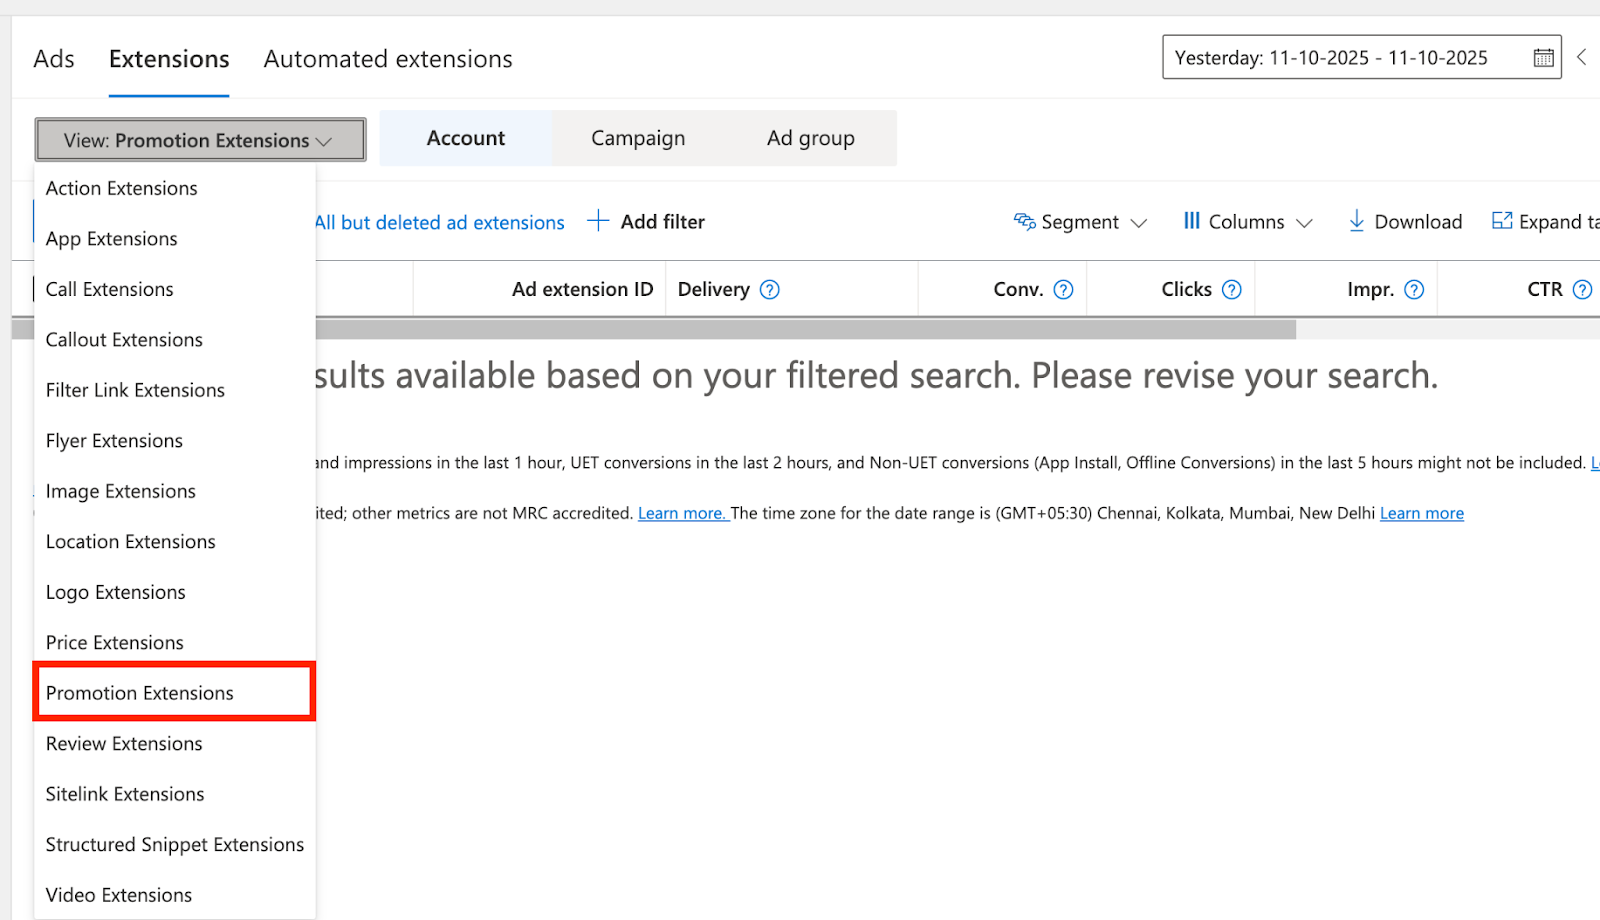1600x920 pixels.
Task: Open the Learn more link about time zone
Action: 1421,513
